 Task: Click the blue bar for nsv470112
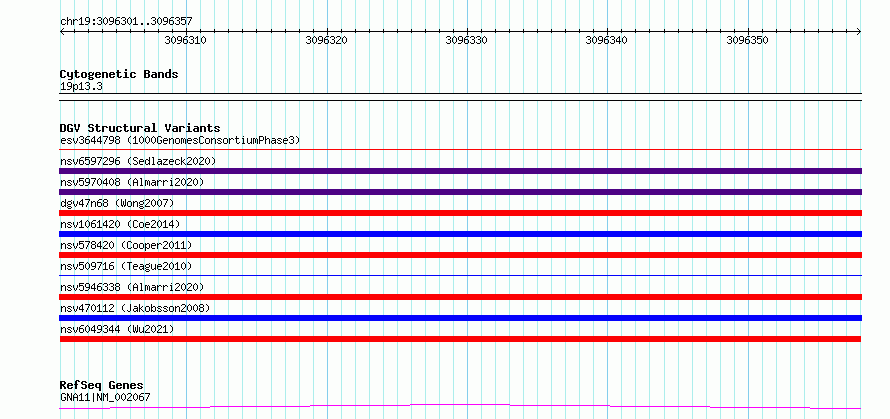point(460,318)
